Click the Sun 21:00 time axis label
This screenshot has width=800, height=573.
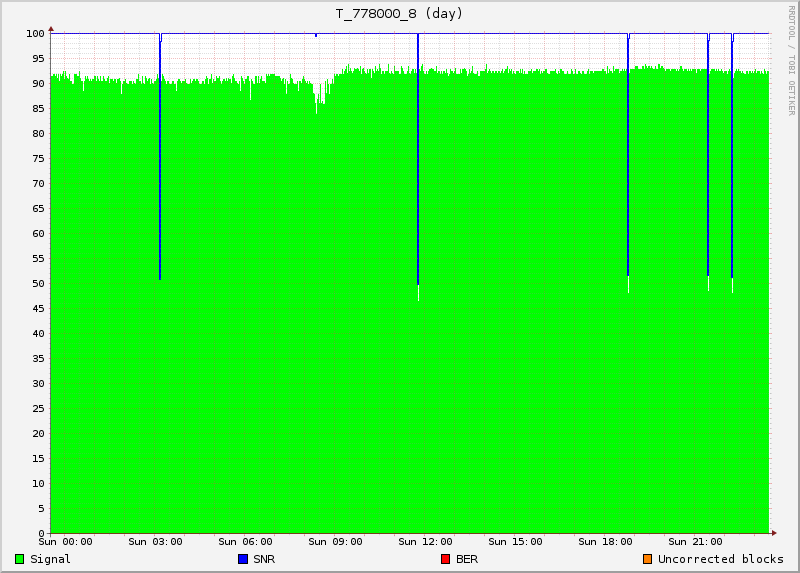pos(695,542)
